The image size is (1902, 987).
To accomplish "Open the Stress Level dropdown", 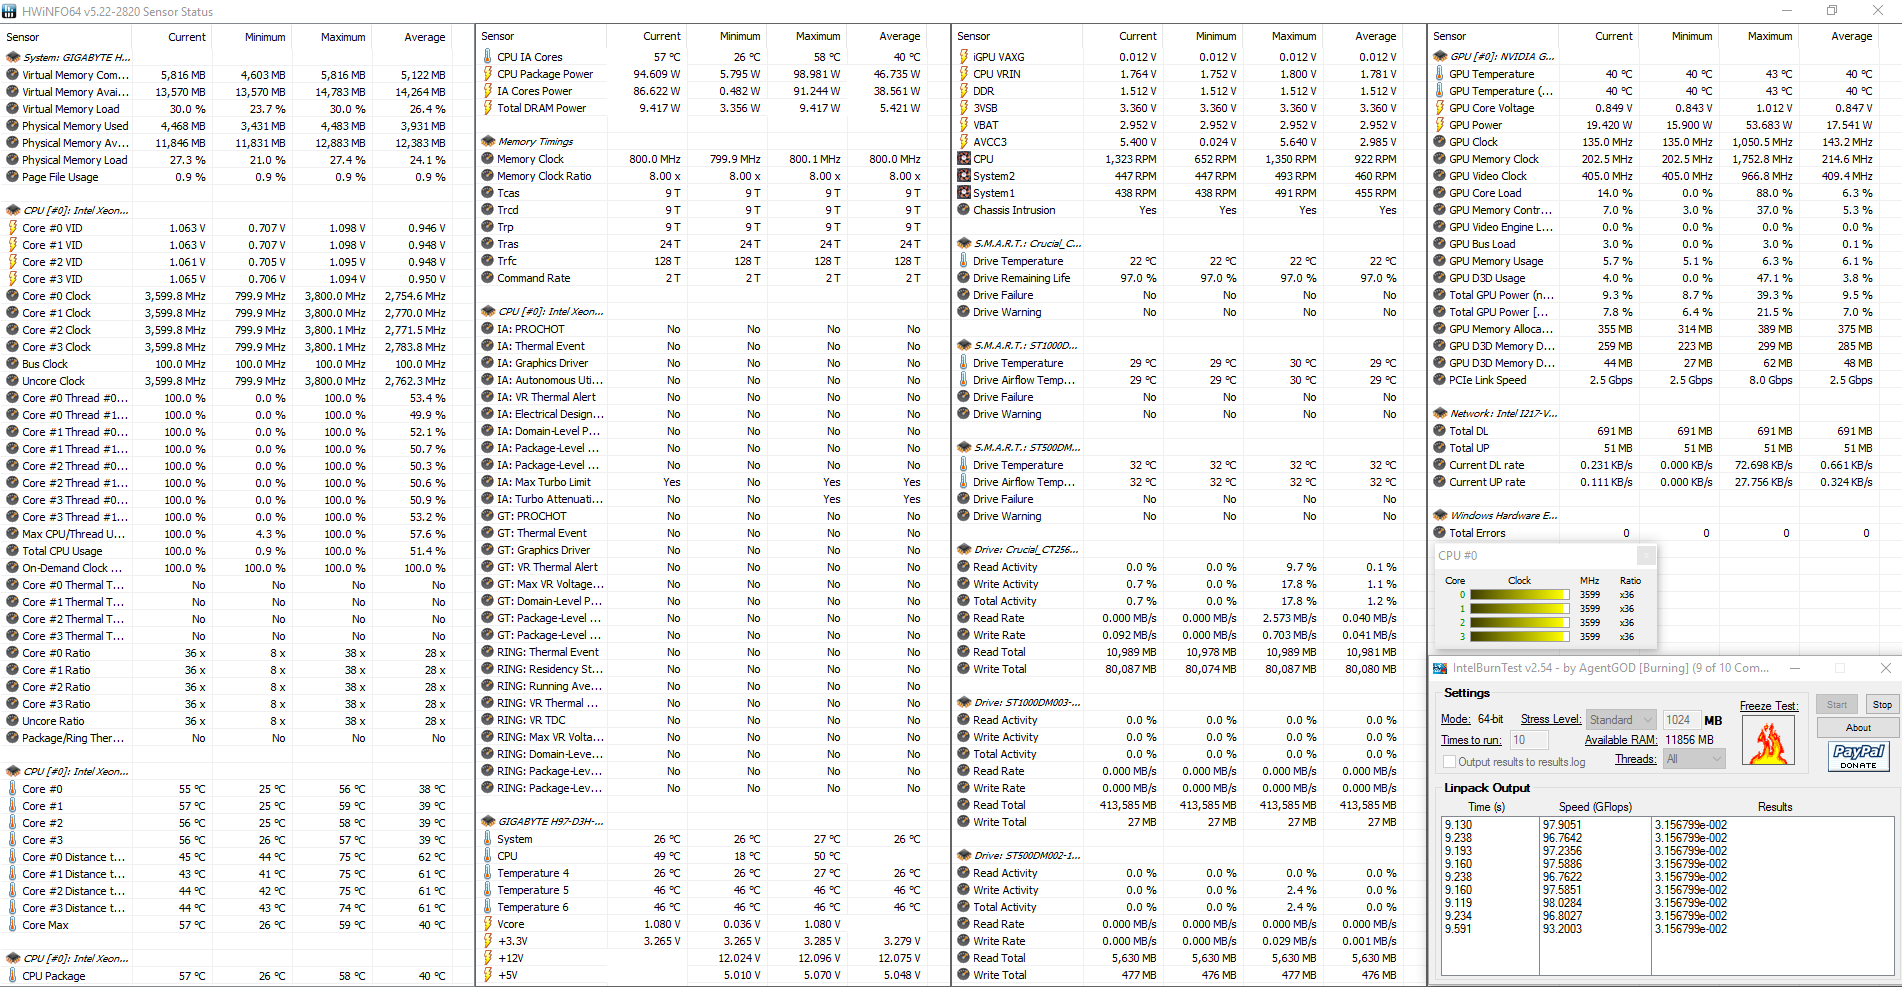I will (x=1621, y=720).
